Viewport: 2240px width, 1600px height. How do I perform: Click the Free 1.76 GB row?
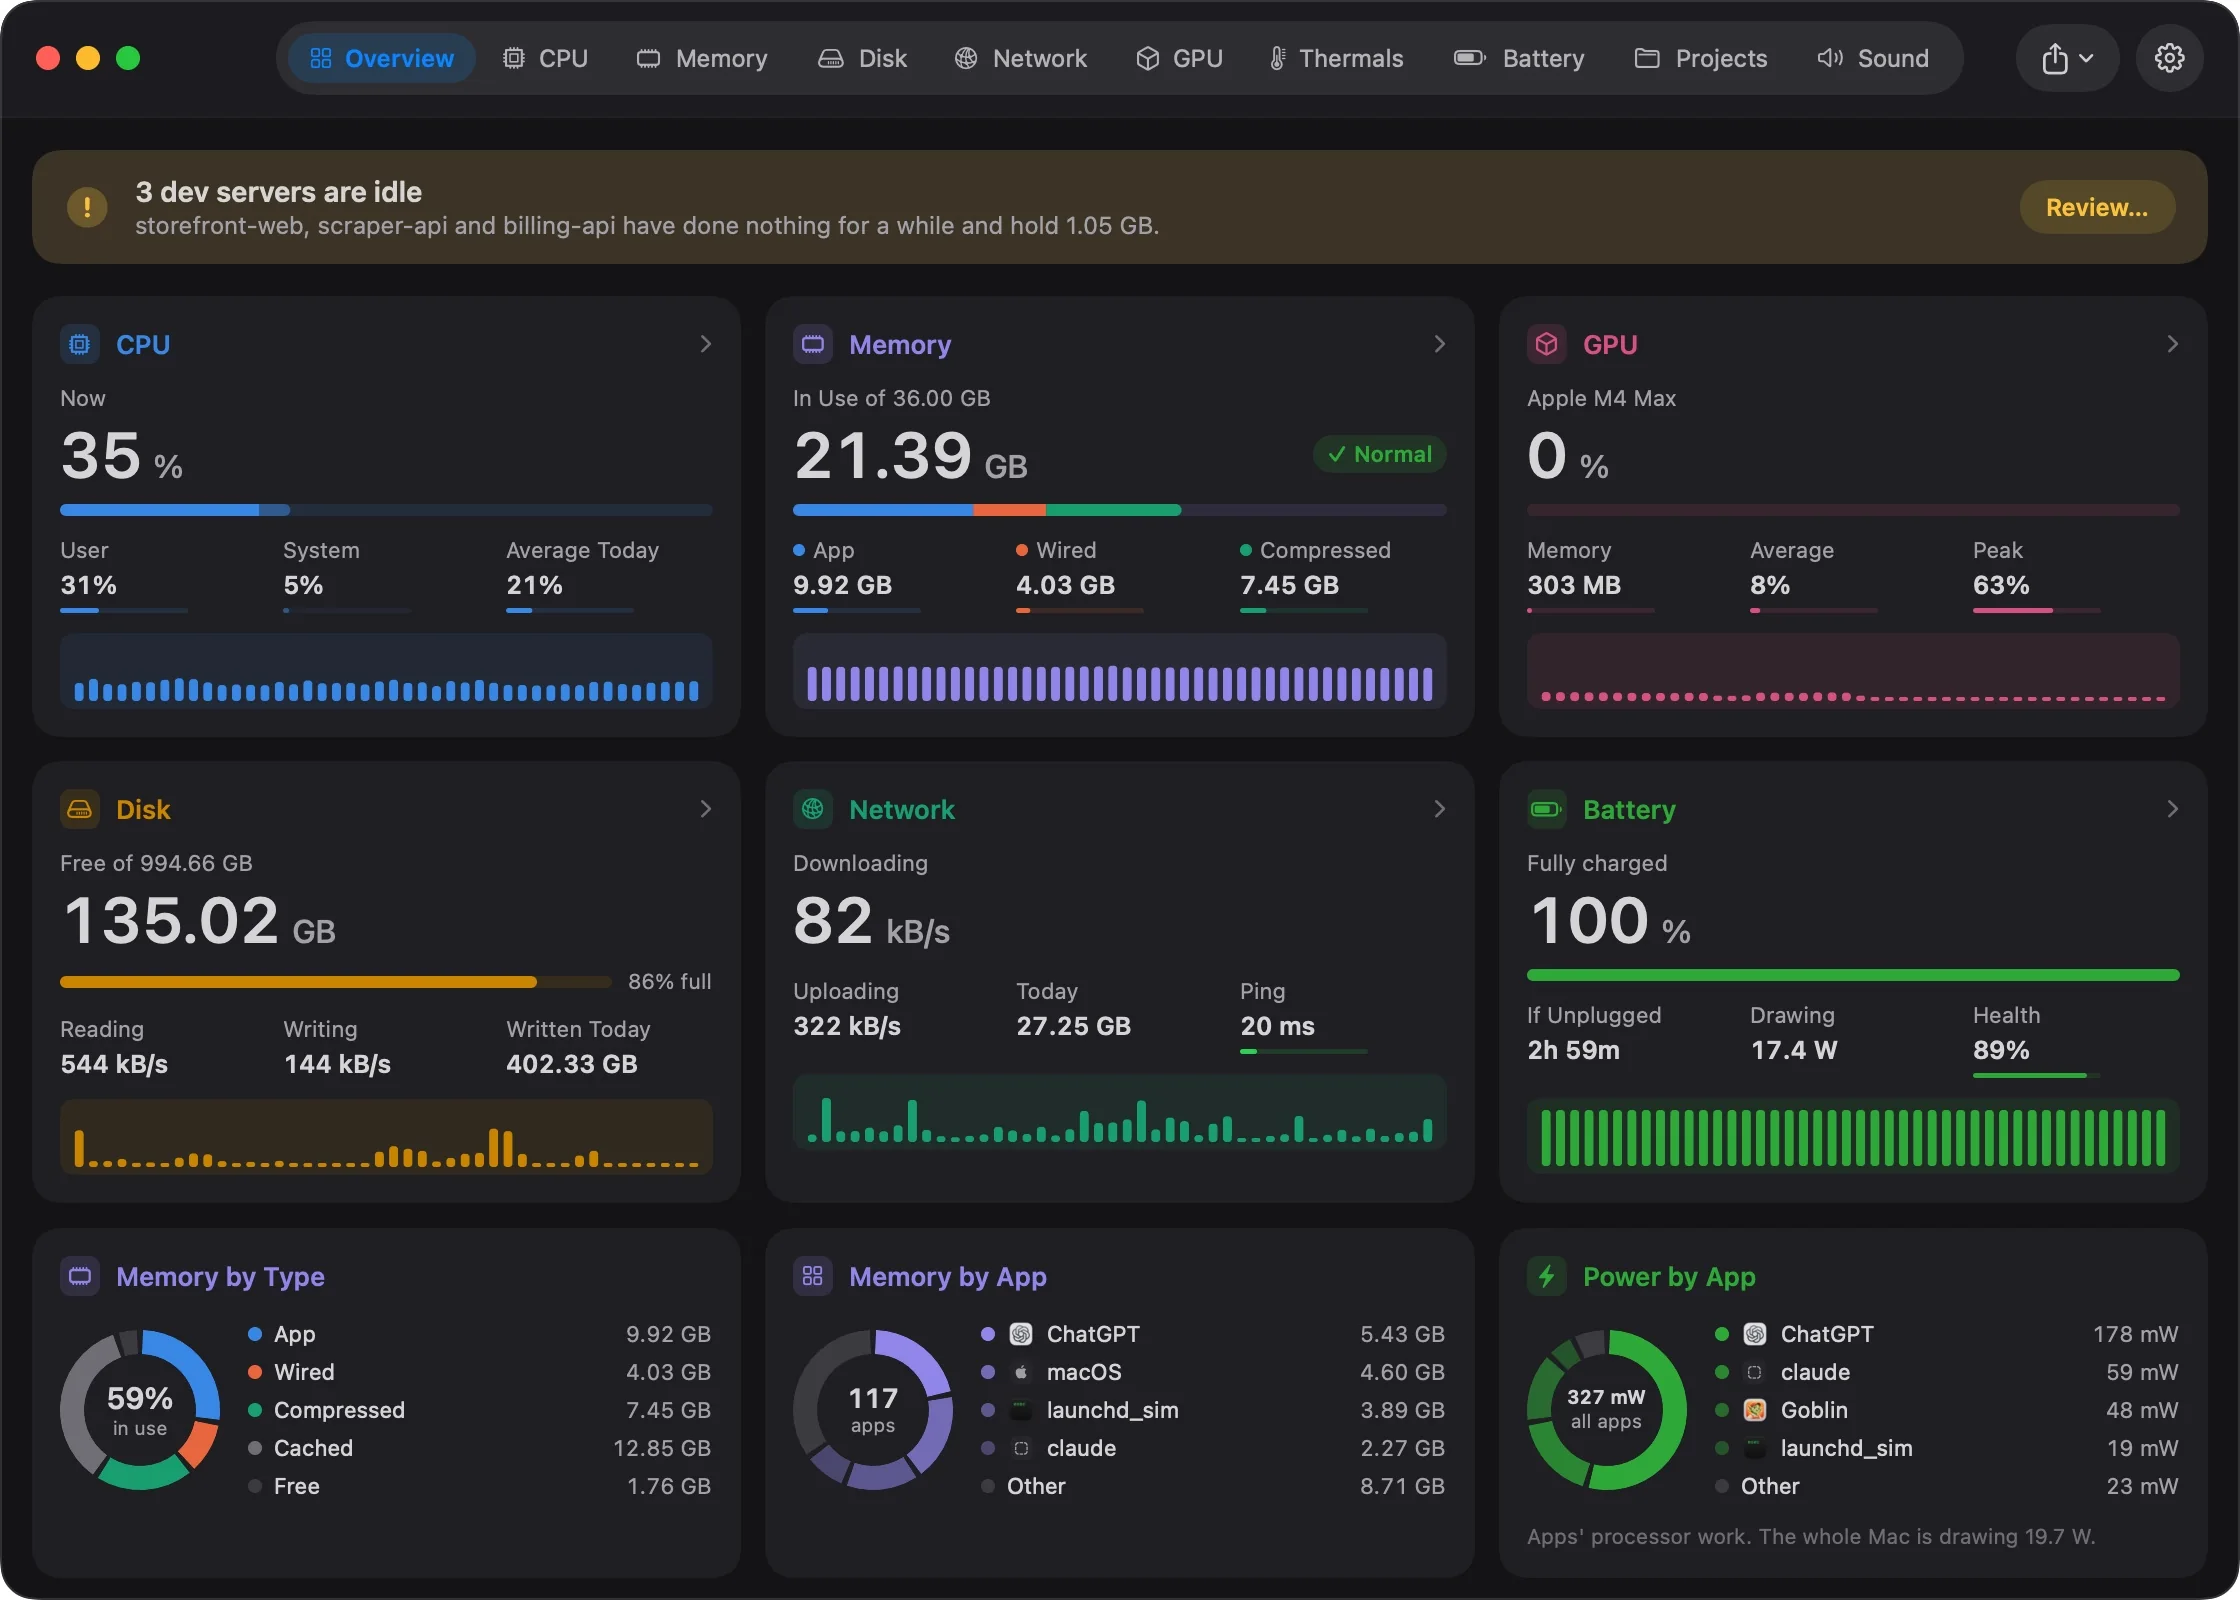point(479,1486)
